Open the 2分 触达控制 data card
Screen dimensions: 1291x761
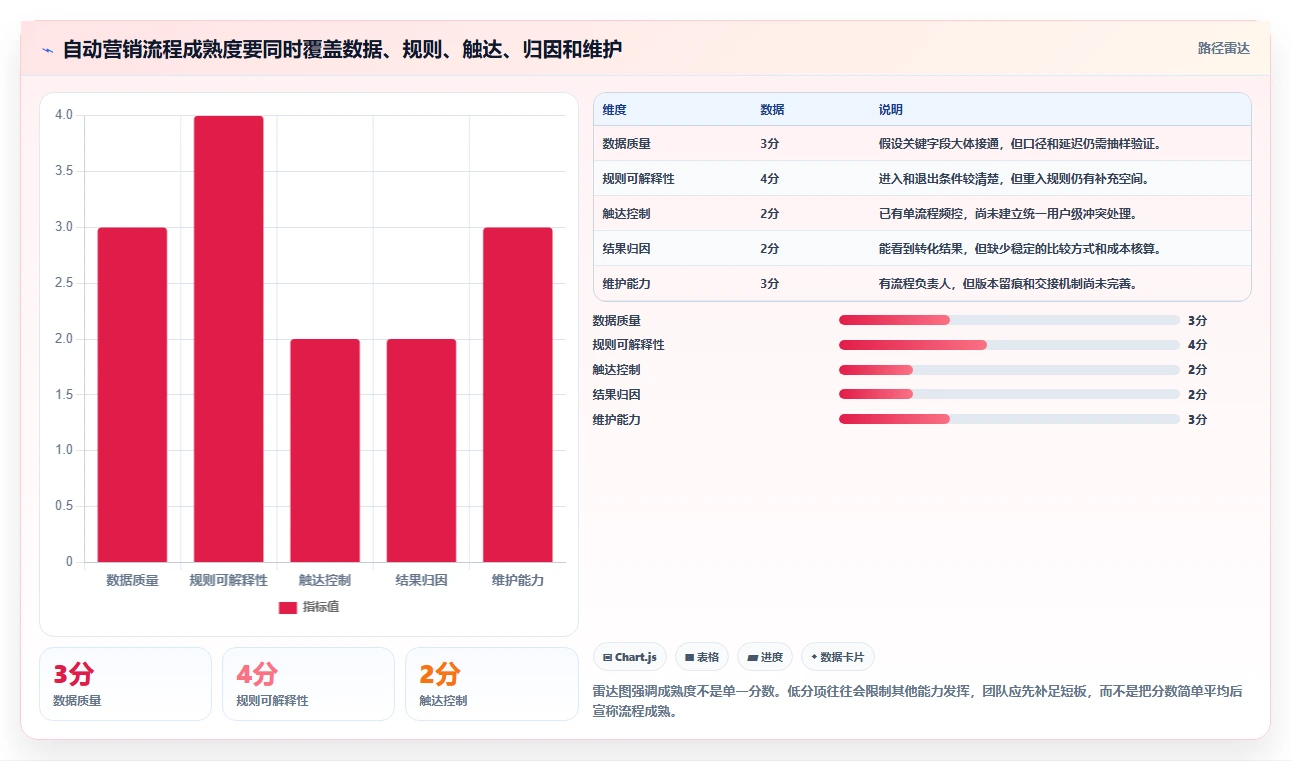[492, 684]
